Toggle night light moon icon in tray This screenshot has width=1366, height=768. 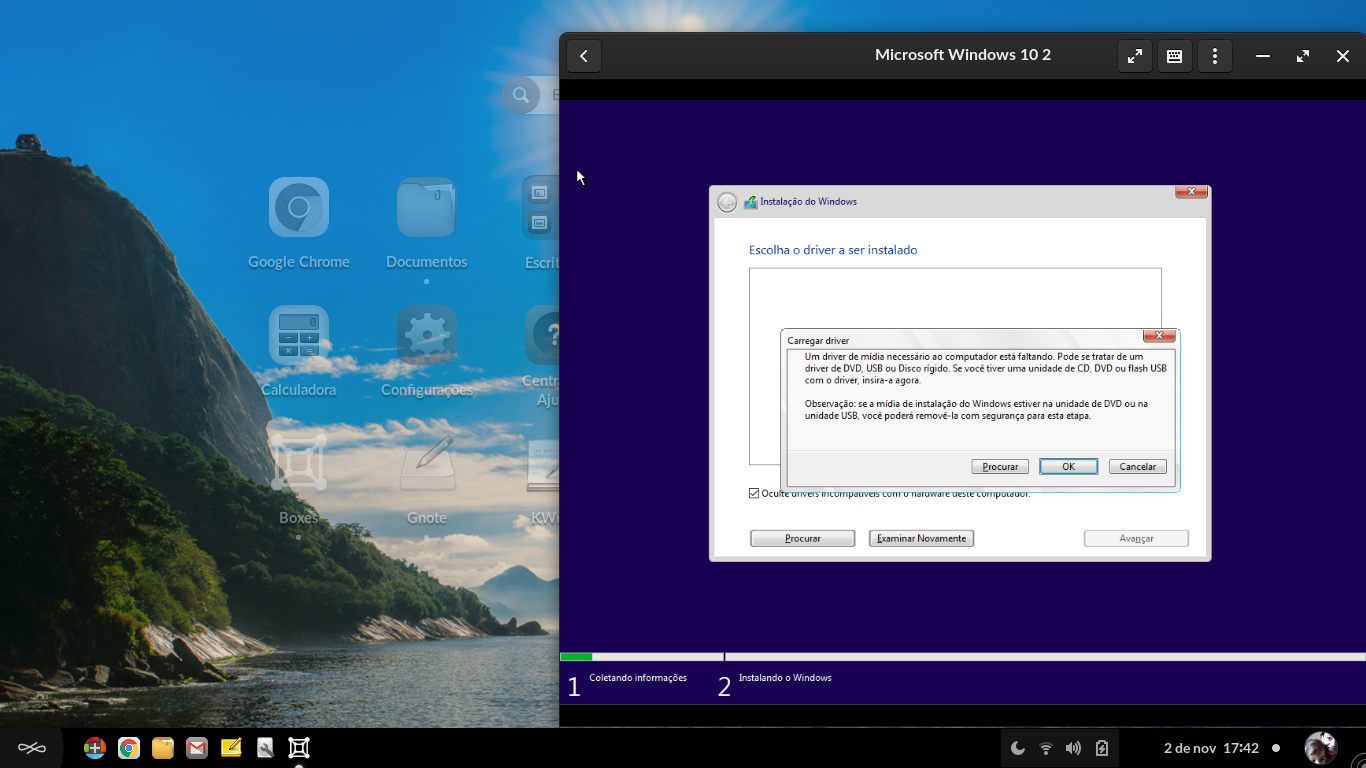(1018, 748)
